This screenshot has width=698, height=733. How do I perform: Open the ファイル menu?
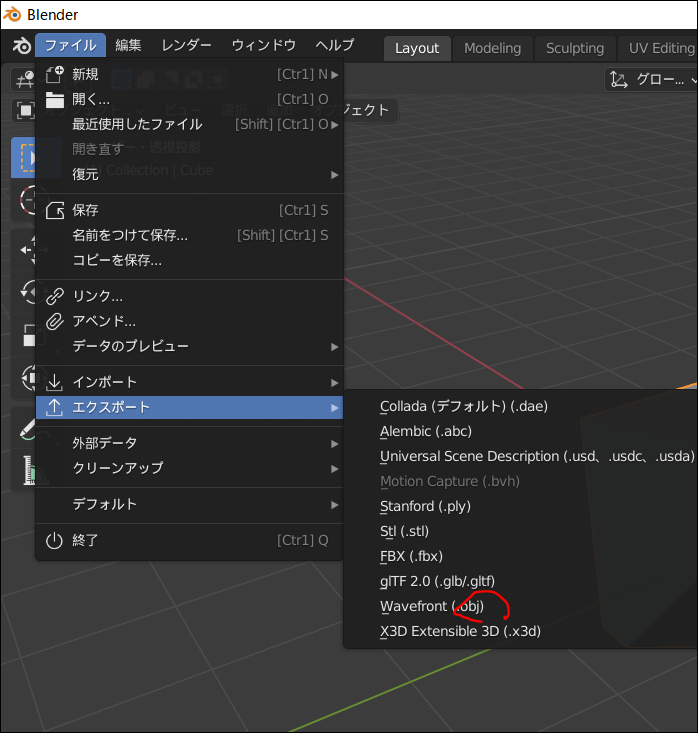tap(71, 45)
